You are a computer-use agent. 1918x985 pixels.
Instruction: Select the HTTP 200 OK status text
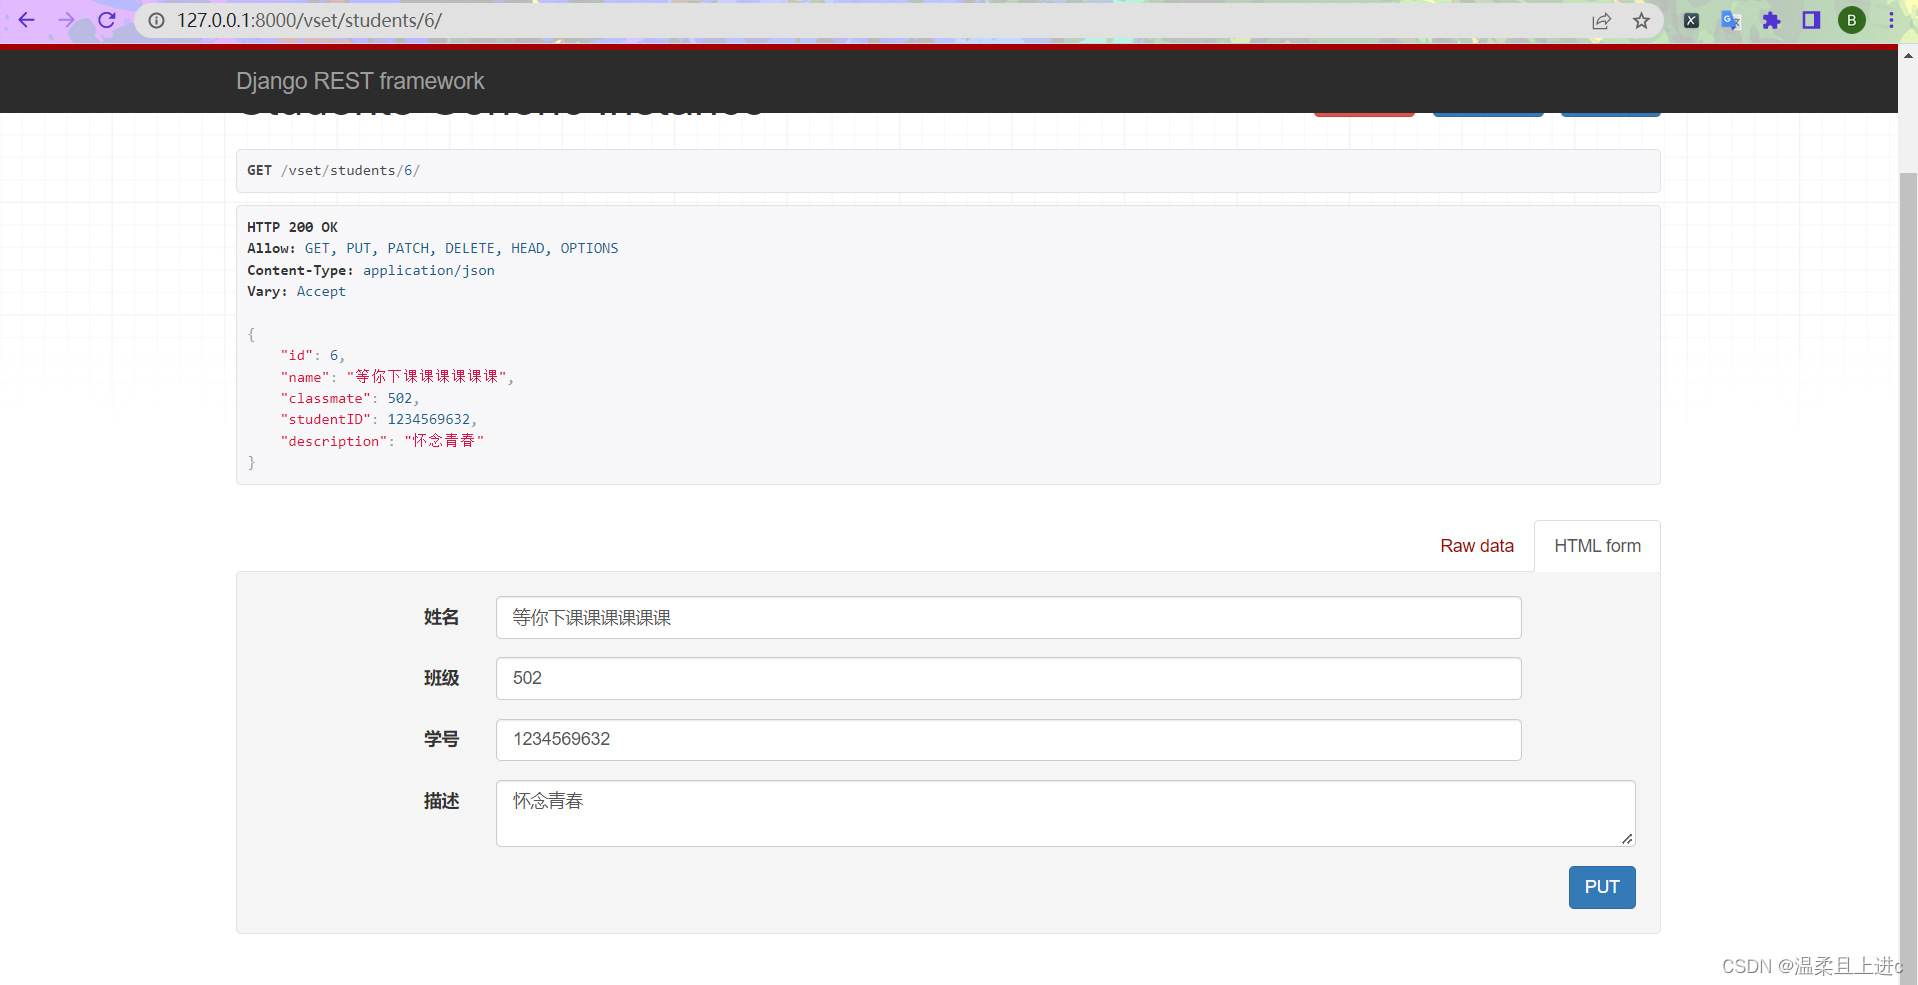coord(292,228)
